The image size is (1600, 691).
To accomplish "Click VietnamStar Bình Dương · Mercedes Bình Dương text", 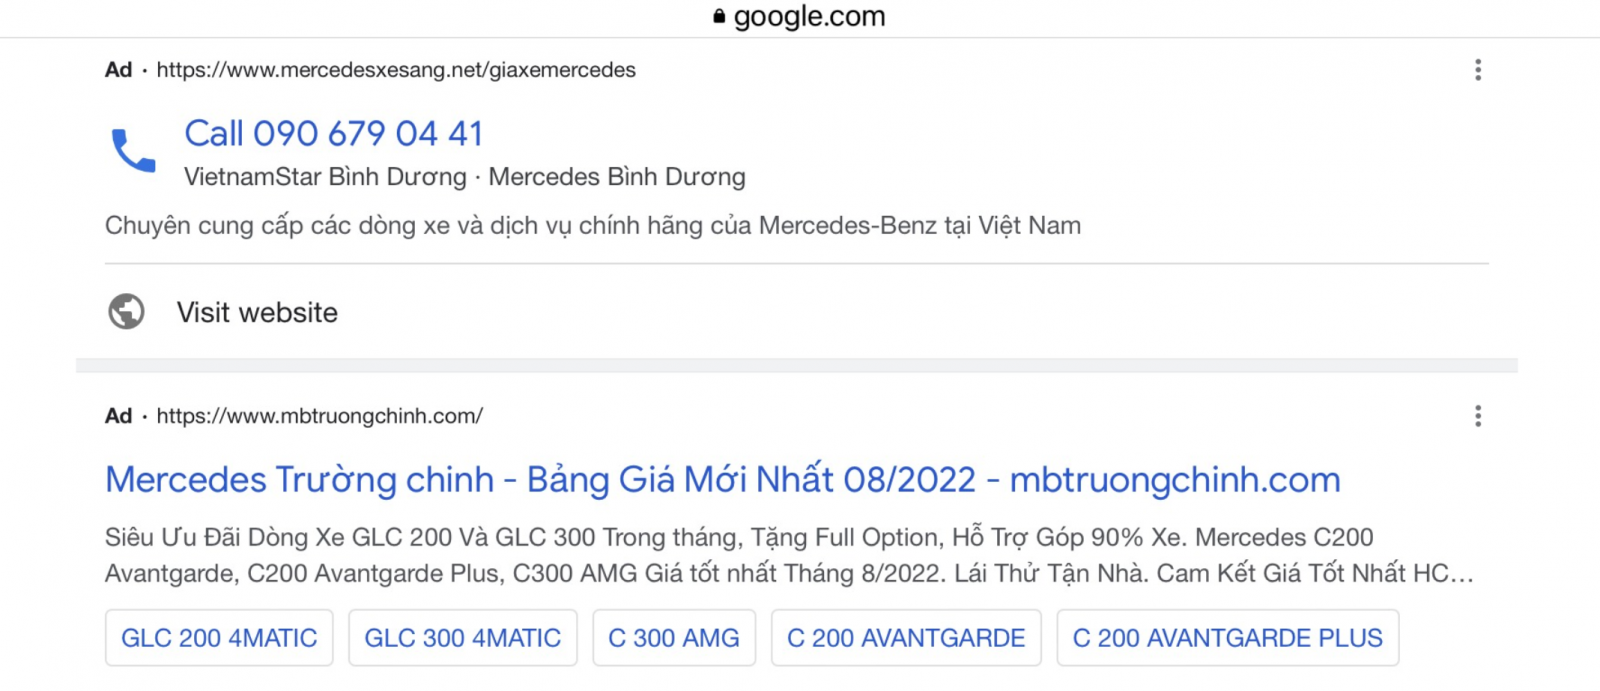I will point(465,177).
